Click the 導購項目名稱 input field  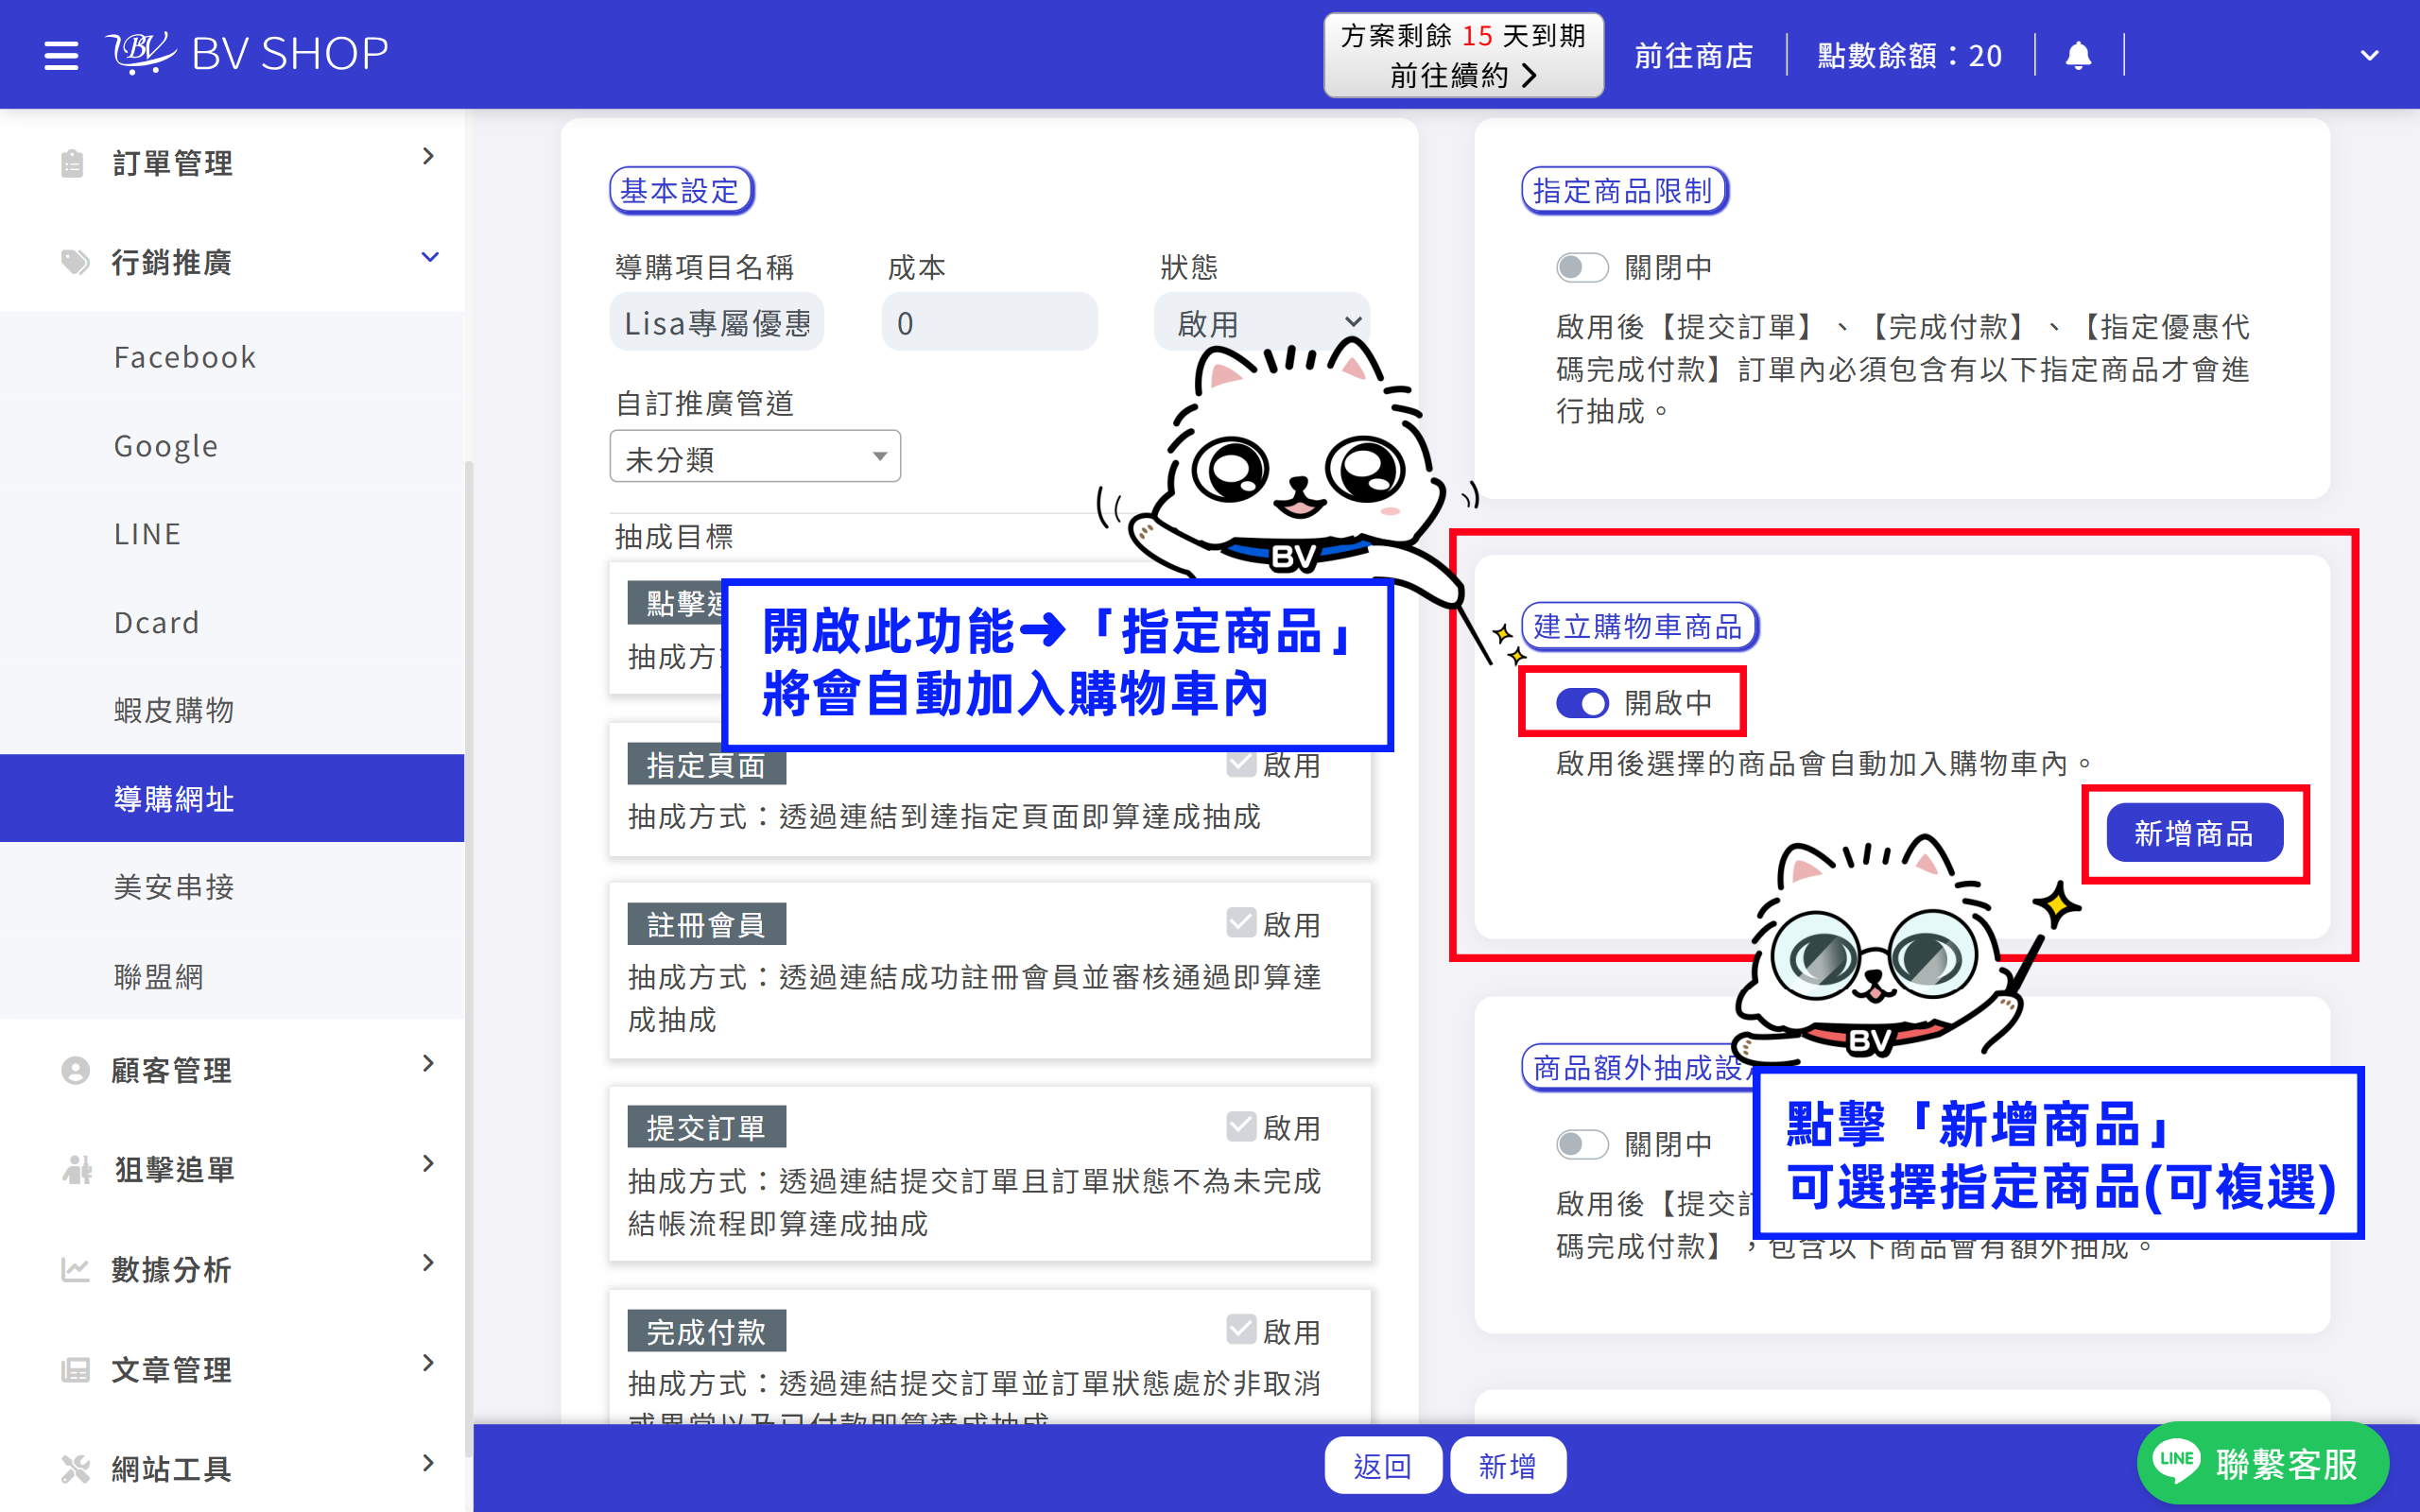pos(717,322)
